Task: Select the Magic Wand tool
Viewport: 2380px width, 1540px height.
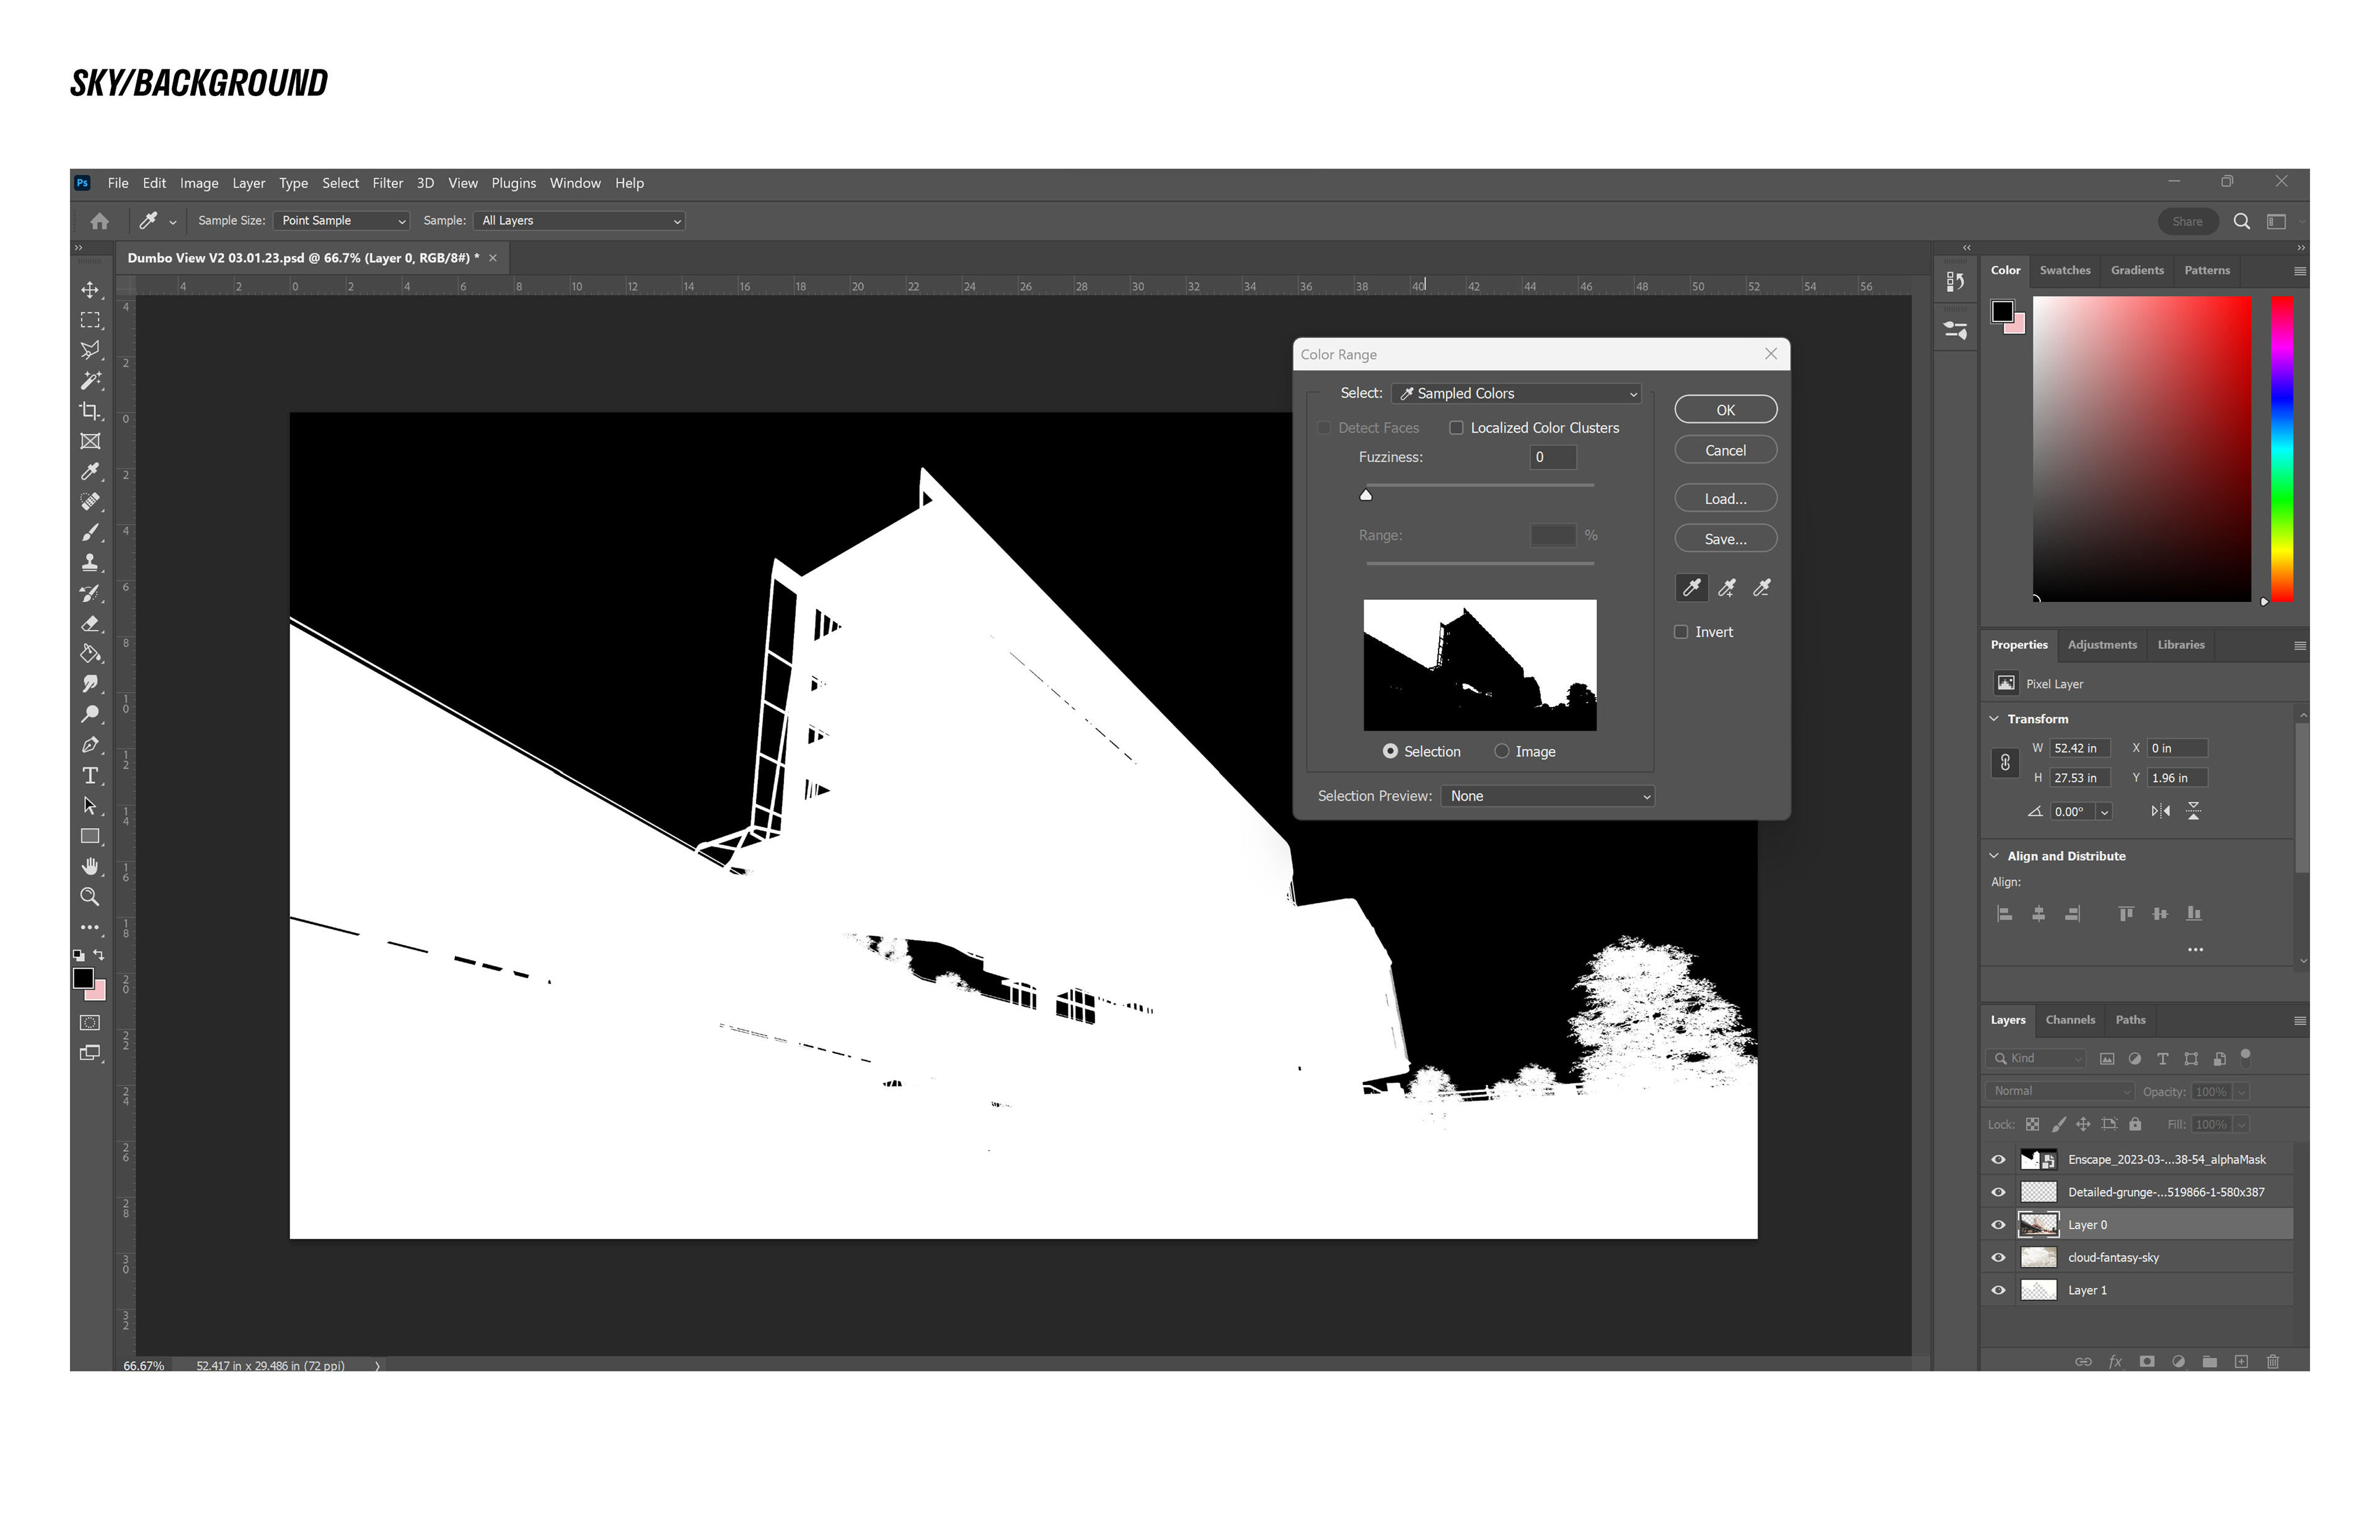Action: pos(90,380)
